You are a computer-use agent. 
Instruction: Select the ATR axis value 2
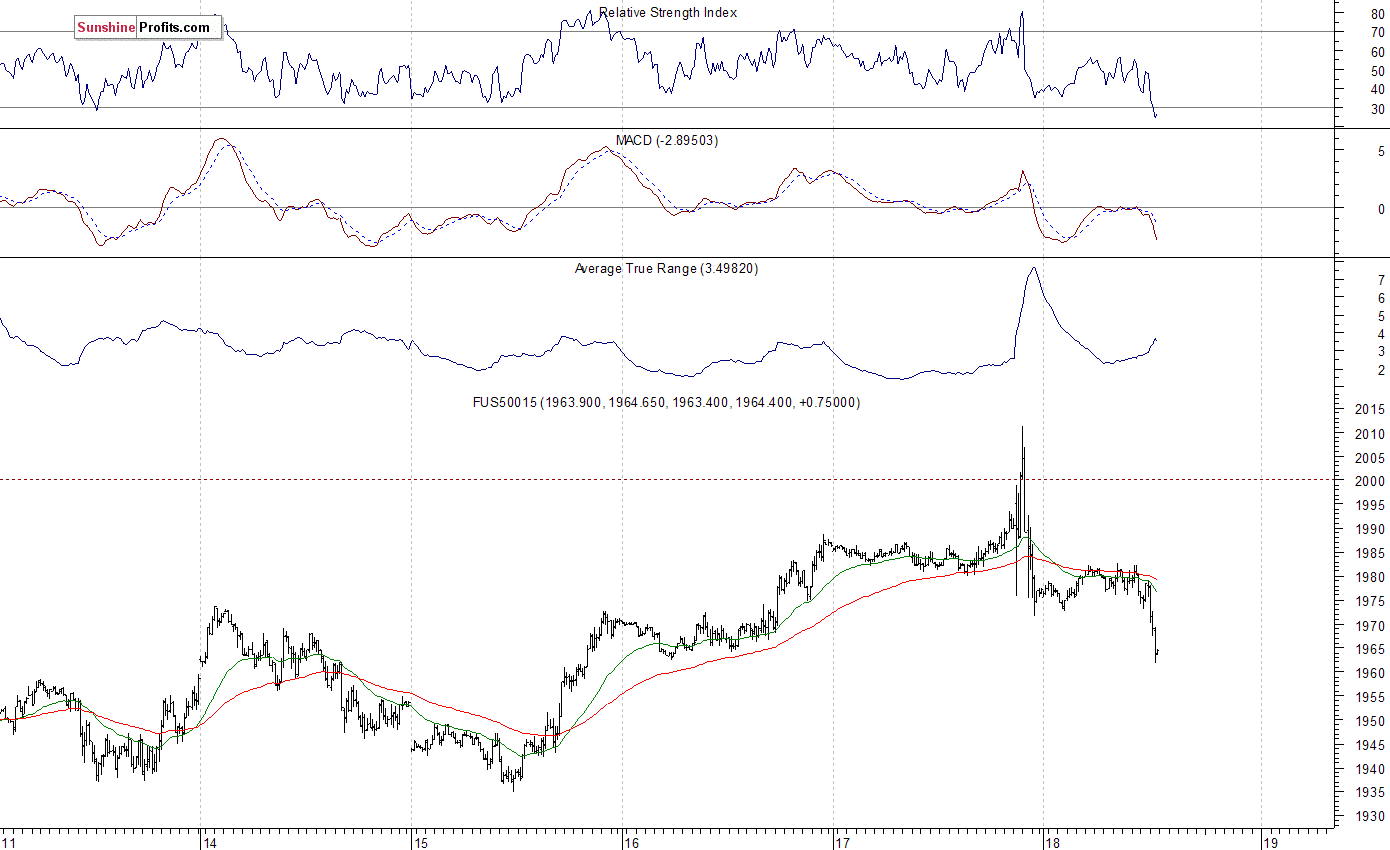pyautogui.click(x=1381, y=371)
